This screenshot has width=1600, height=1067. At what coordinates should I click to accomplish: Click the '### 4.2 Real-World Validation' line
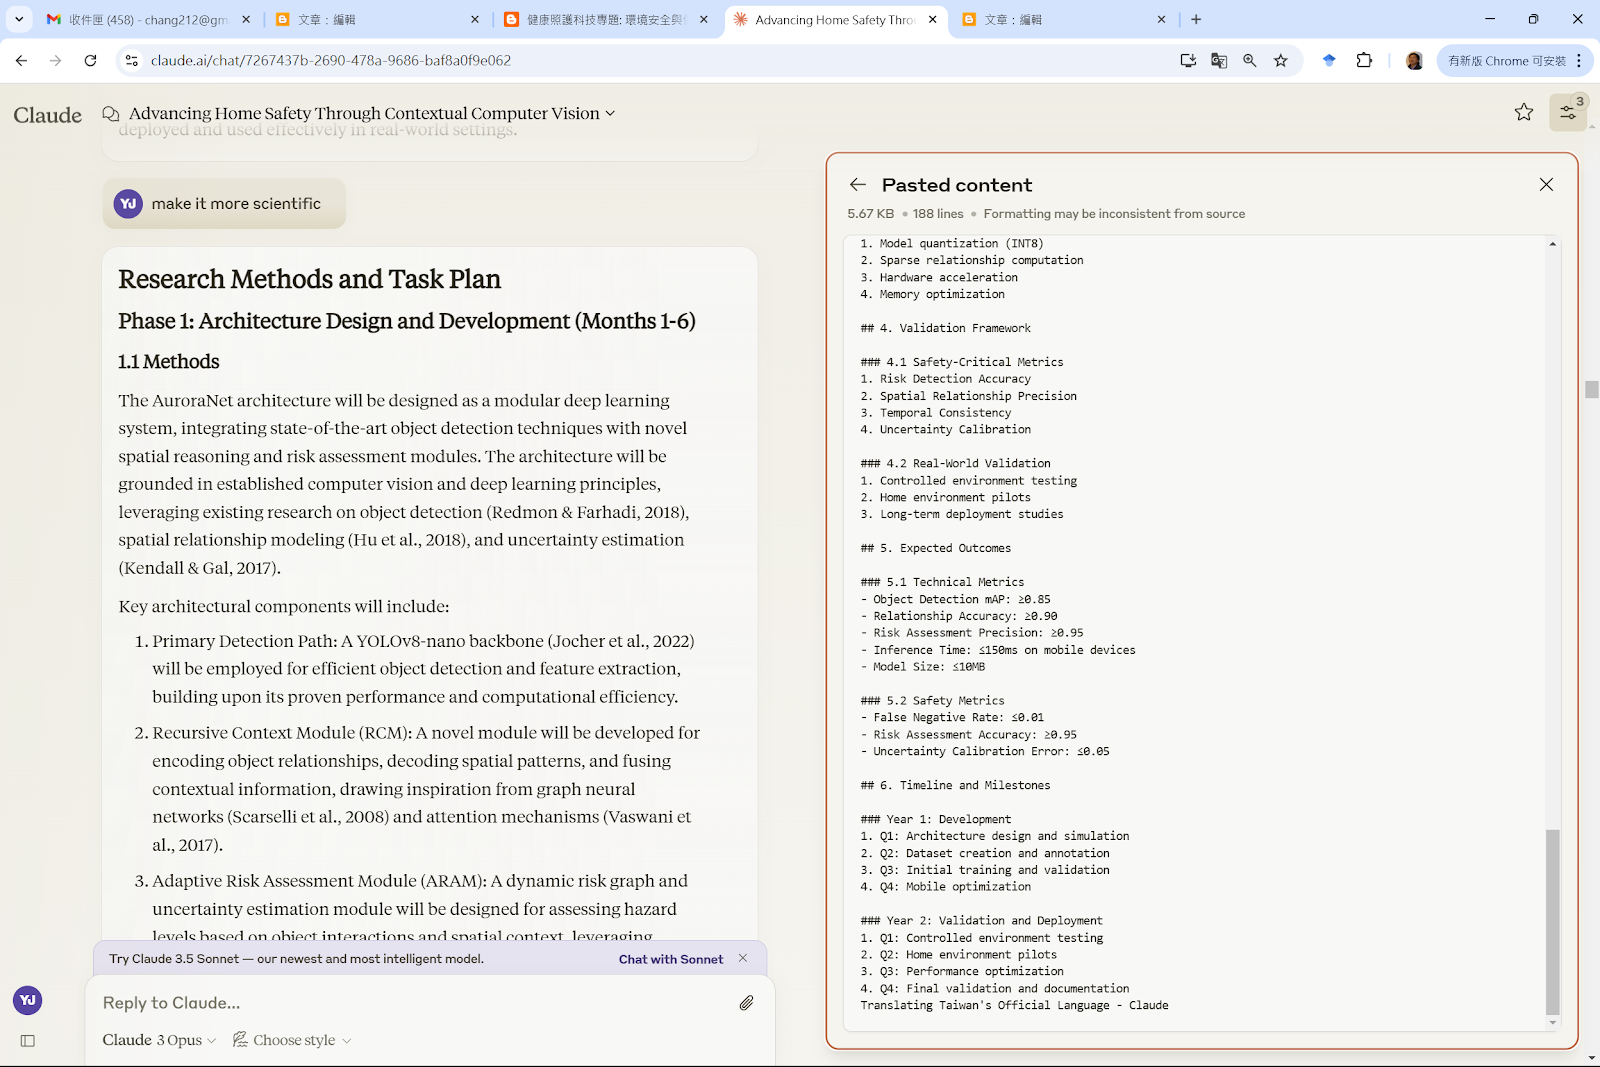[x=955, y=463]
